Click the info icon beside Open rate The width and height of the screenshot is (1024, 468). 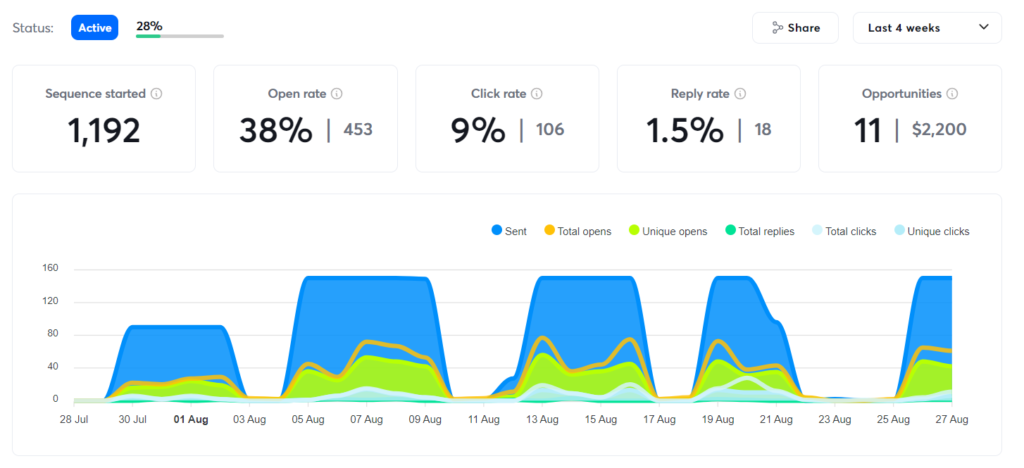tap(337, 94)
